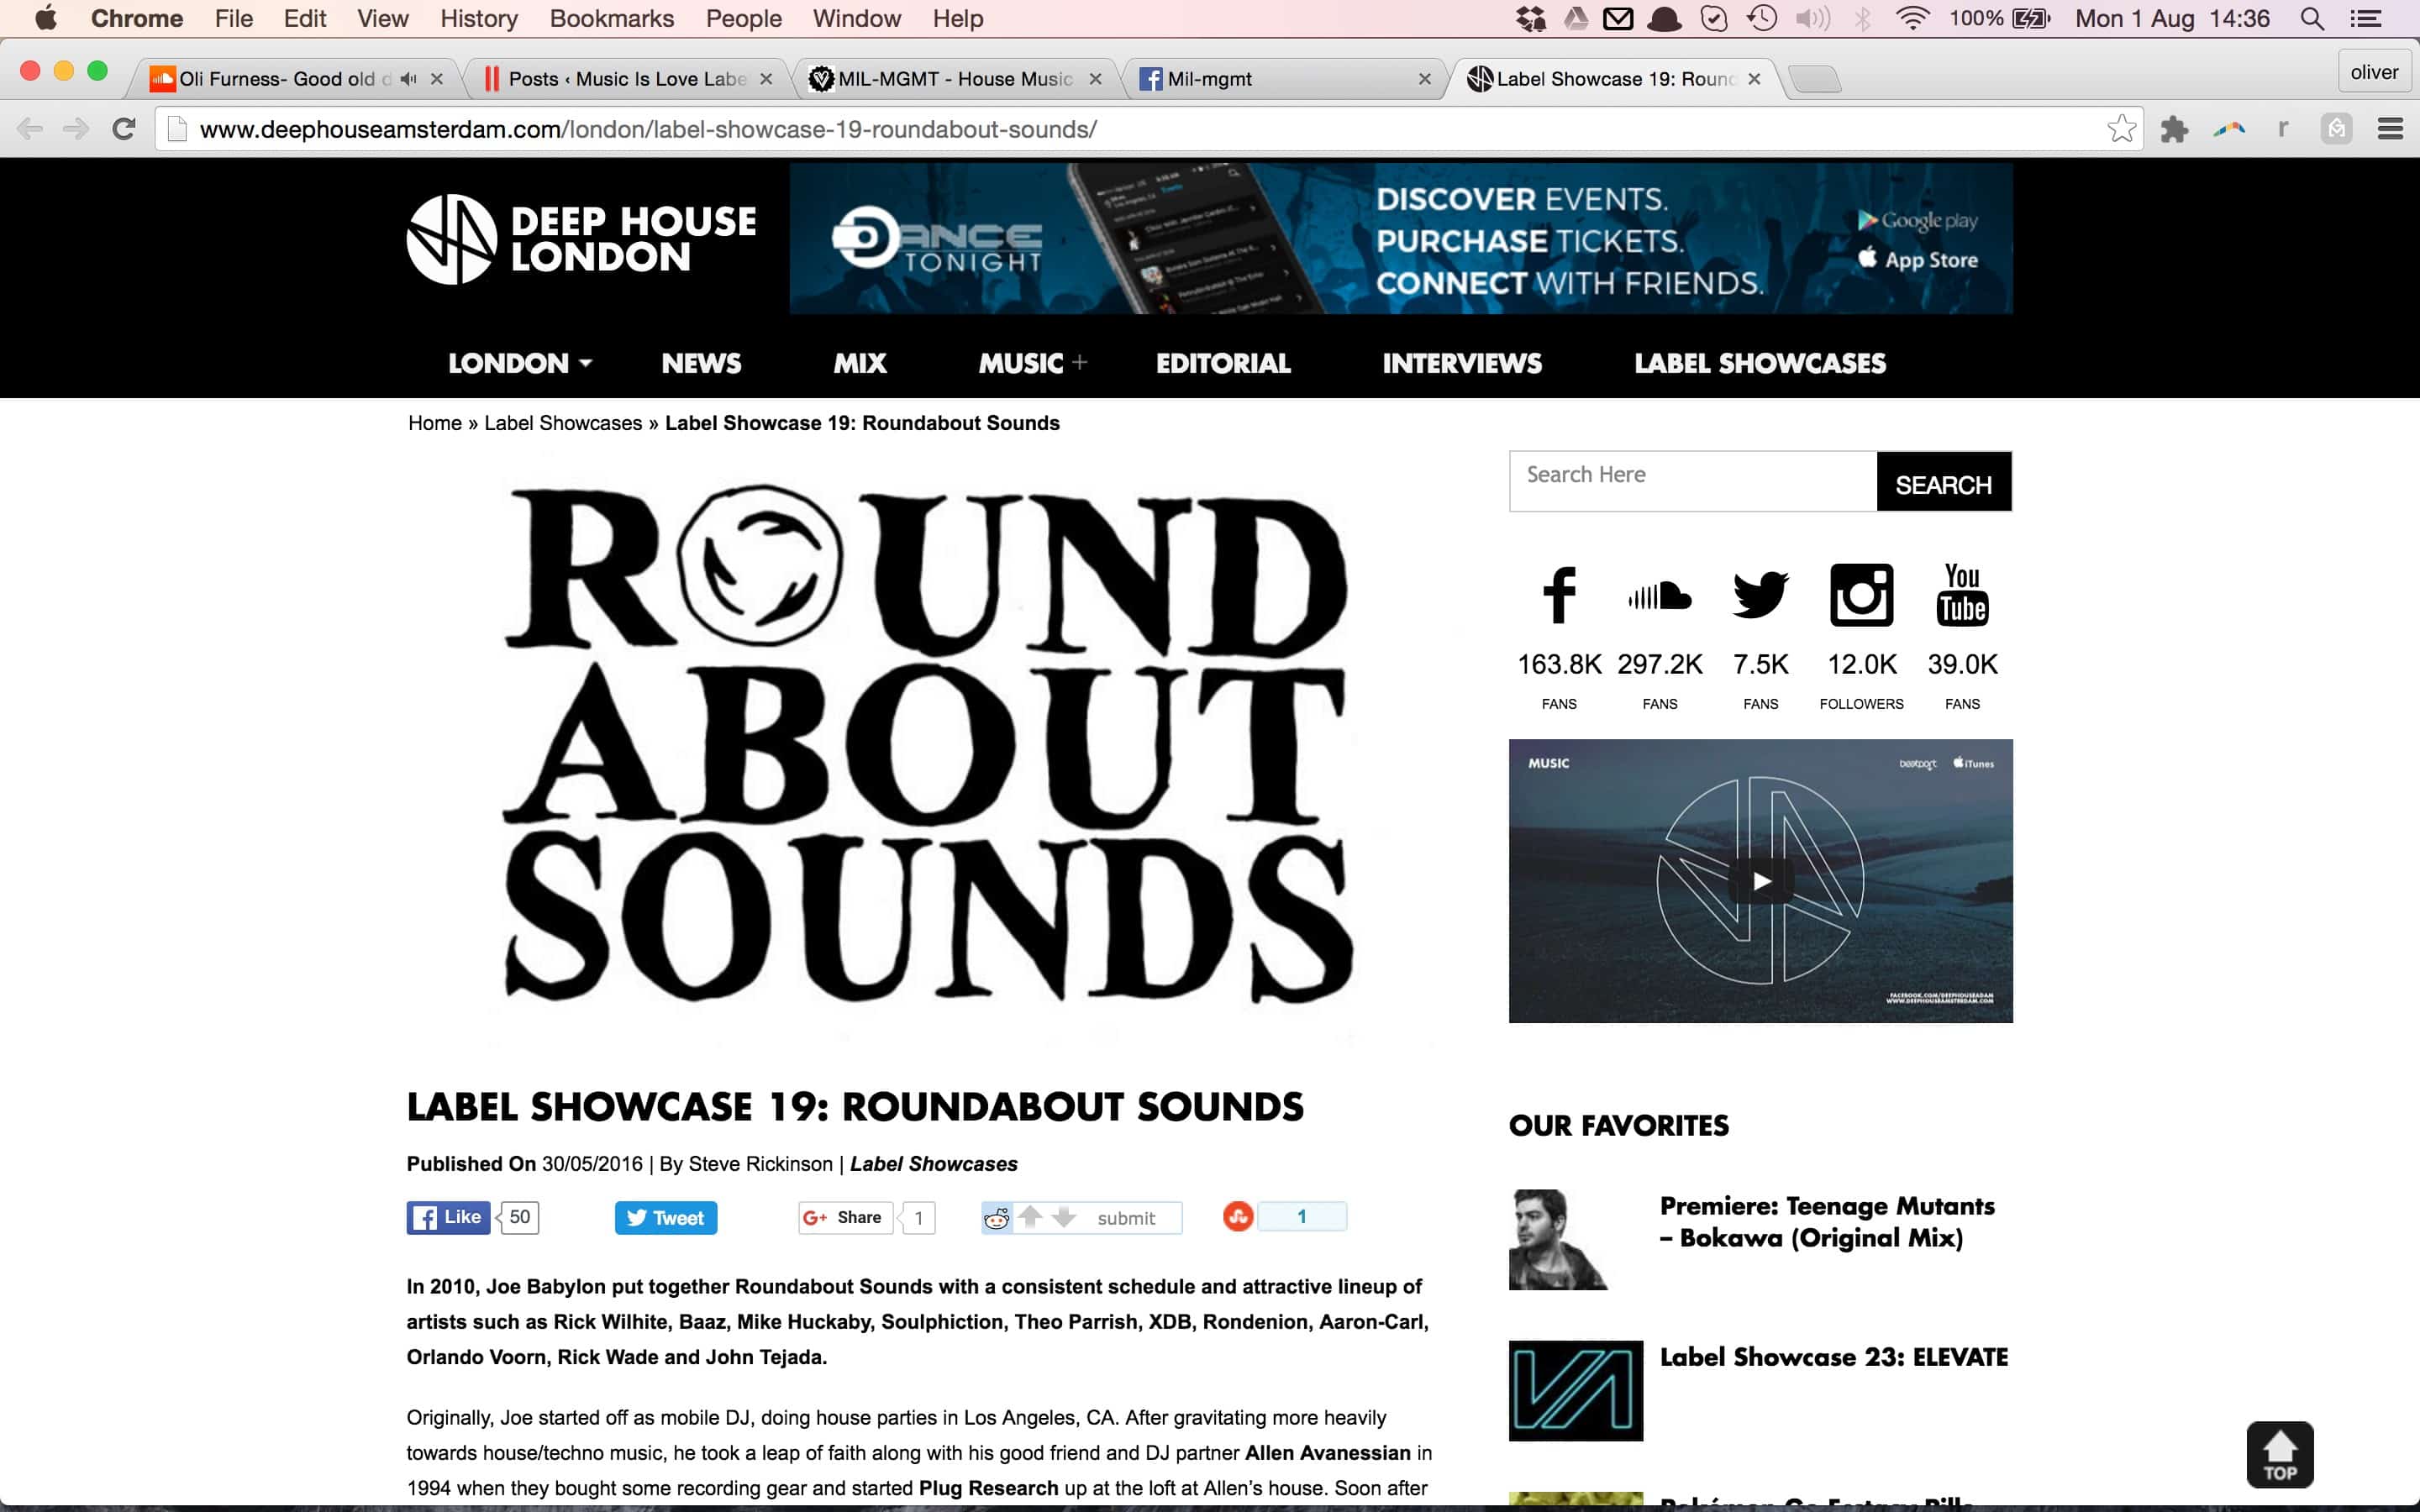Click the Time Machine menu bar icon
2420x1512 pixels.
pyautogui.click(x=1762, y=18)
